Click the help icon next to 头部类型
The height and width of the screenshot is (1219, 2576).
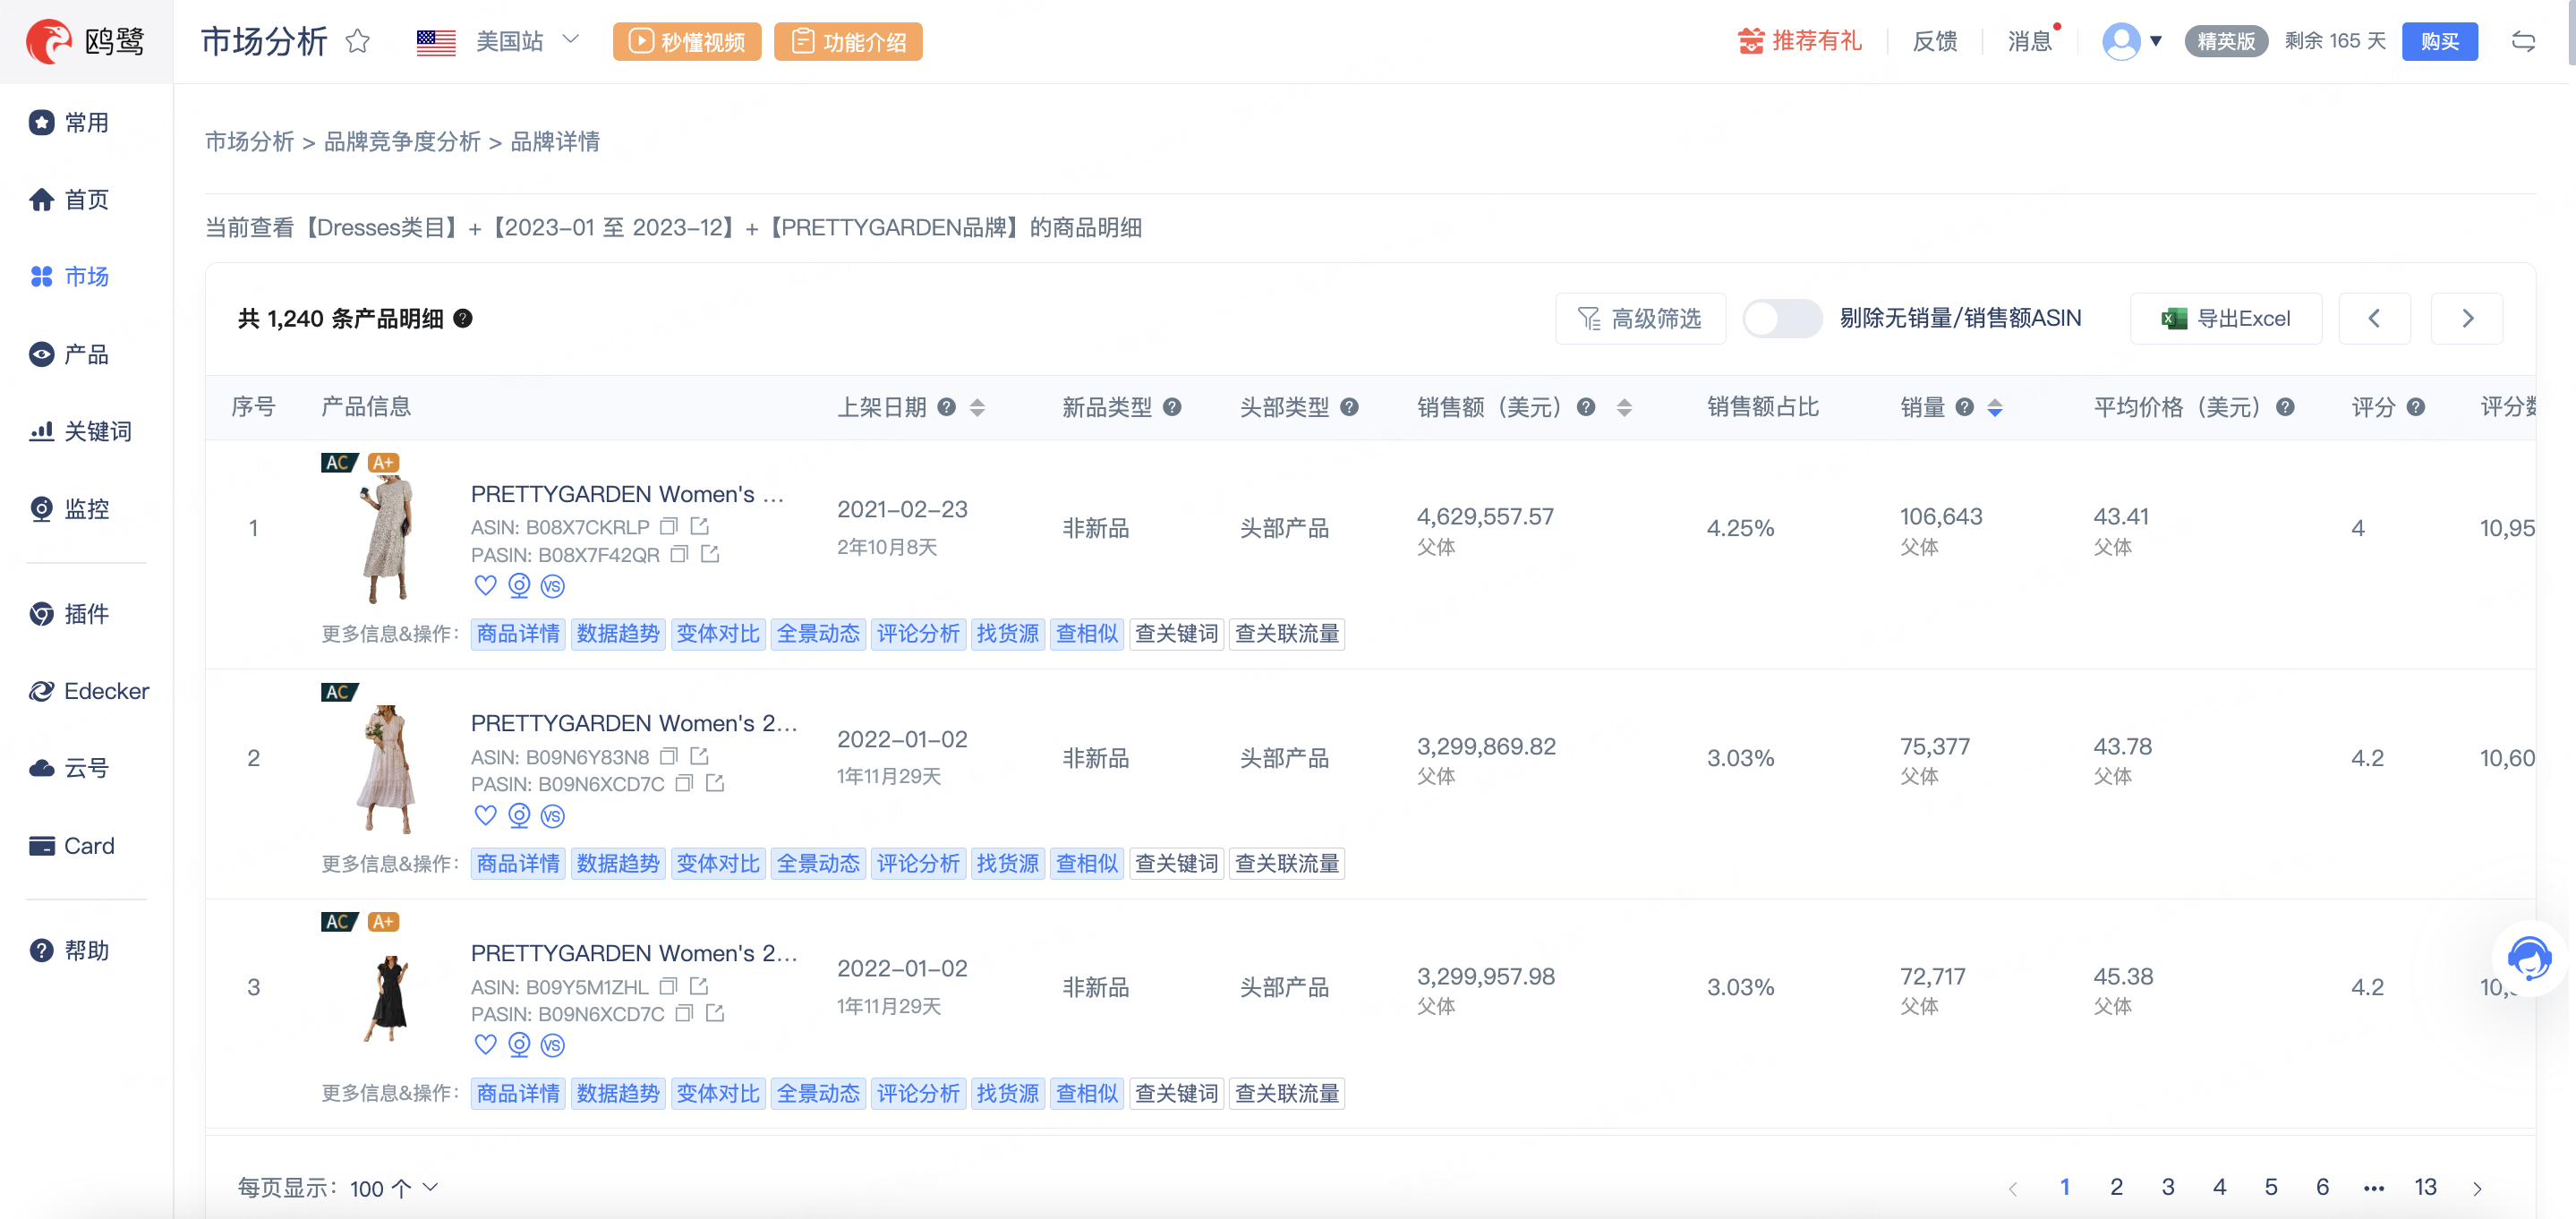[1350, 407]
